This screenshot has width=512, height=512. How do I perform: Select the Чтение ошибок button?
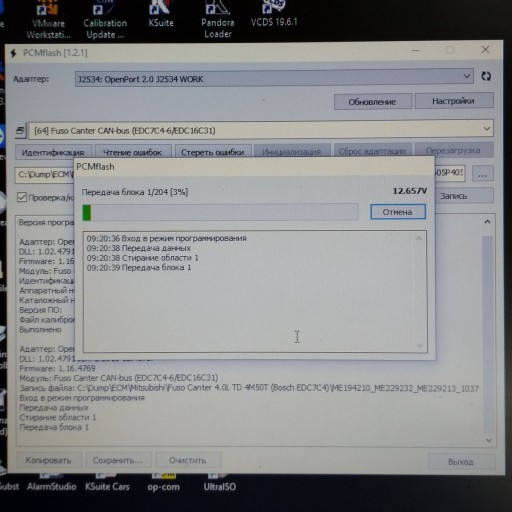(133, 152)
